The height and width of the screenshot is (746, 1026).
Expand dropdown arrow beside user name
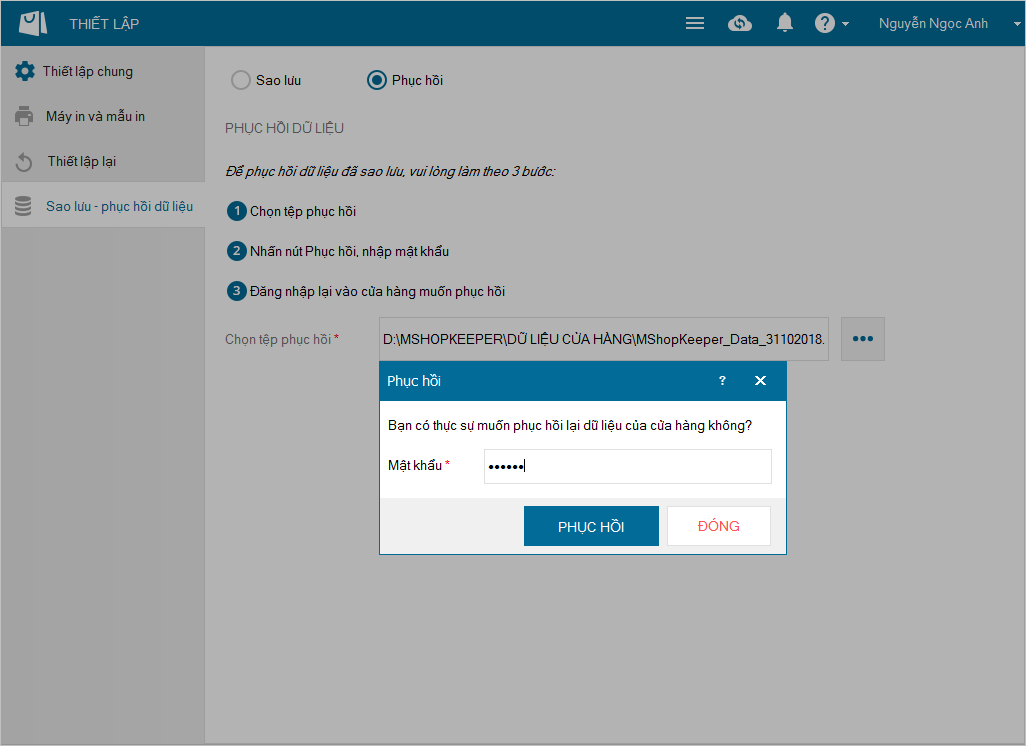(1017, 24)
